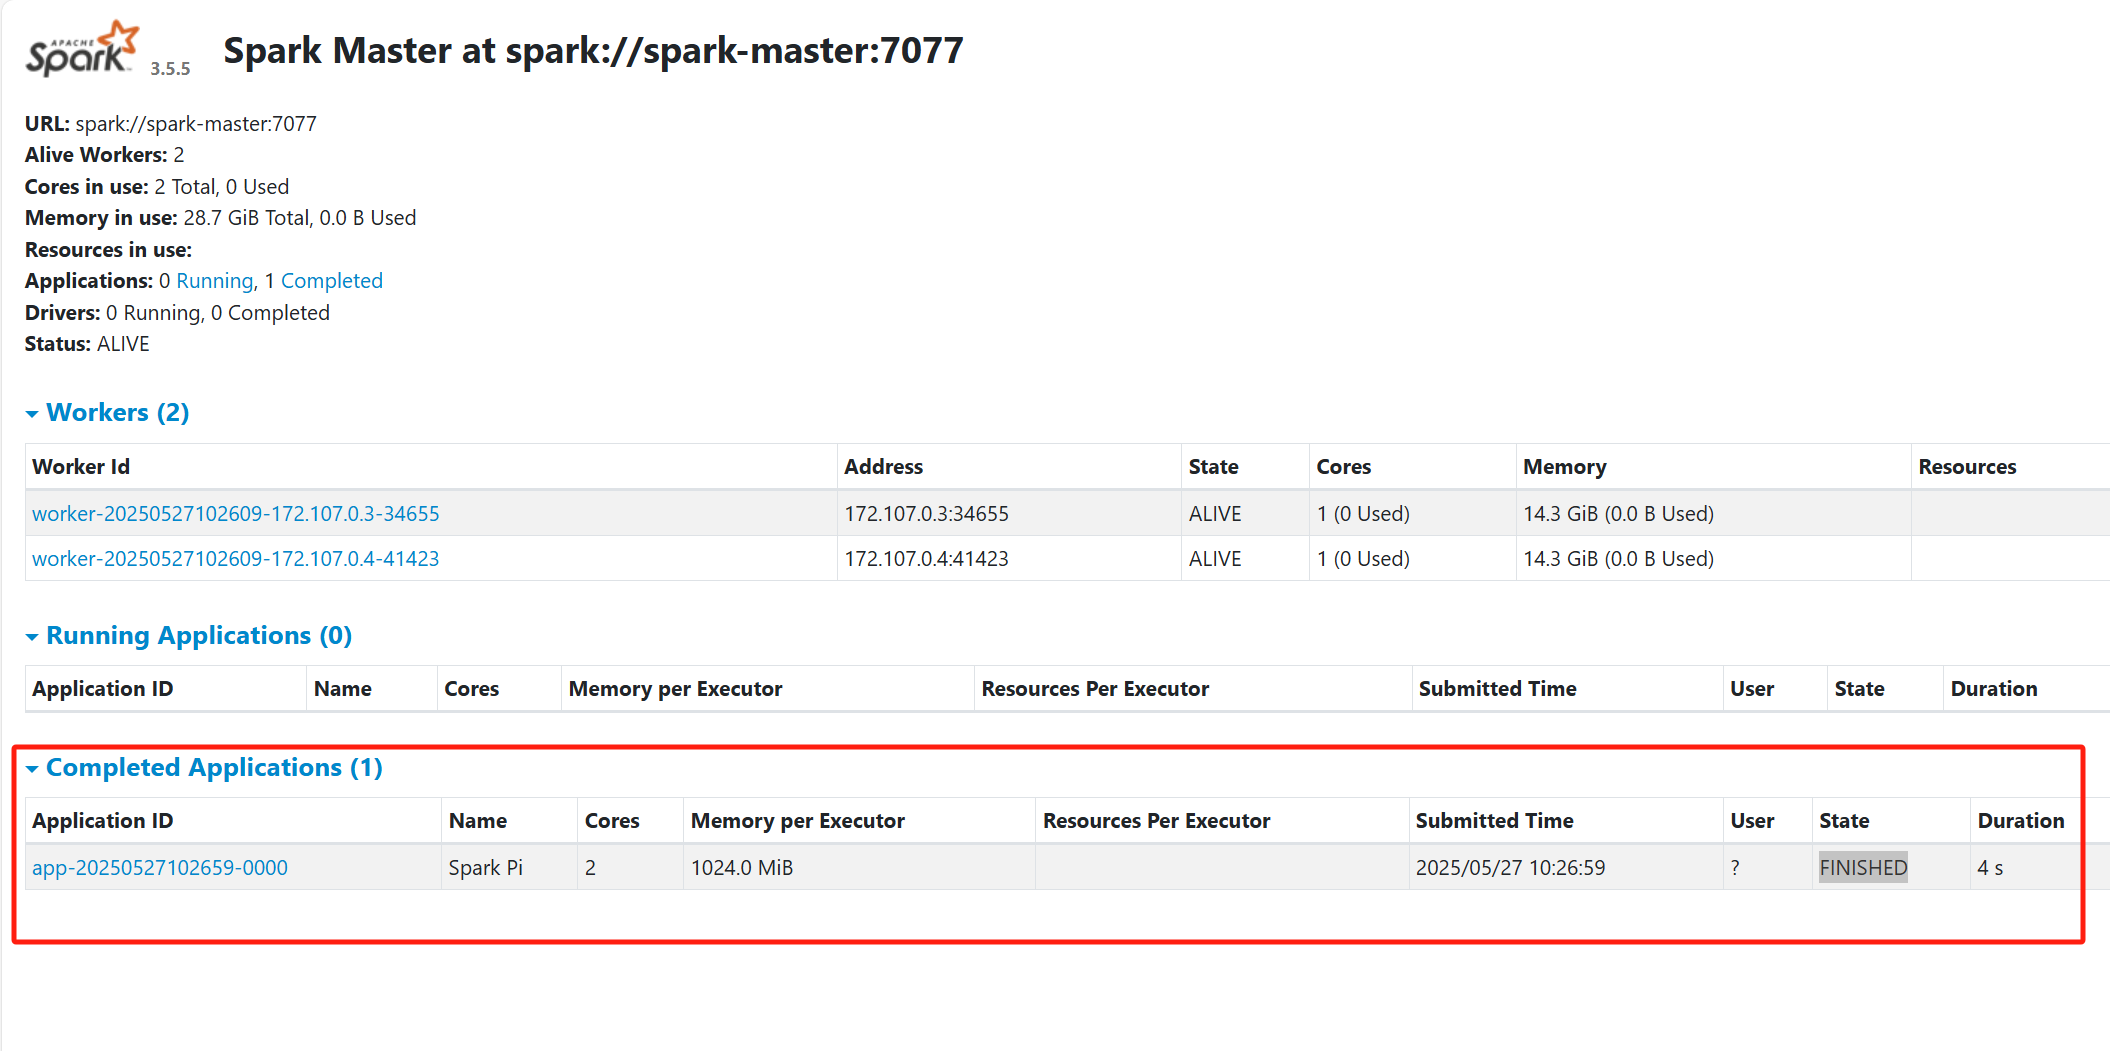
Task: Collapse the Completed Applications (1) section
Action: [x=204, y=767]
